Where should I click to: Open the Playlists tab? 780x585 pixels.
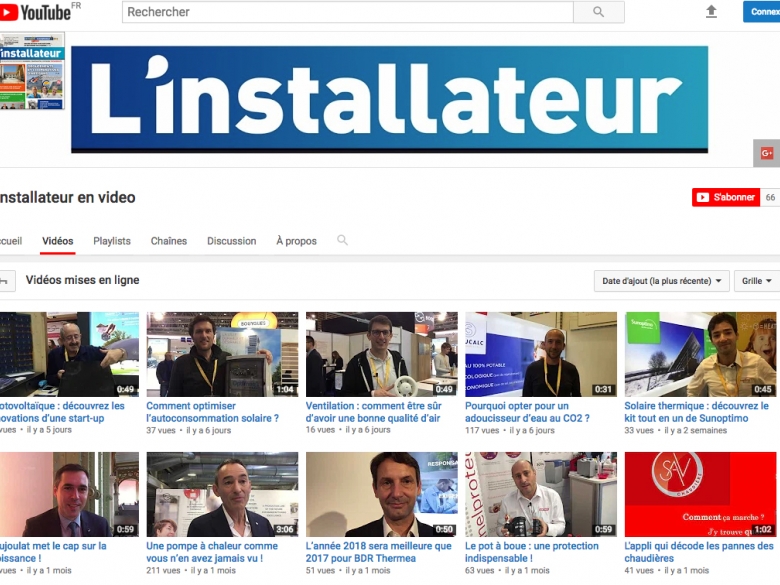[x=112, y=241]
